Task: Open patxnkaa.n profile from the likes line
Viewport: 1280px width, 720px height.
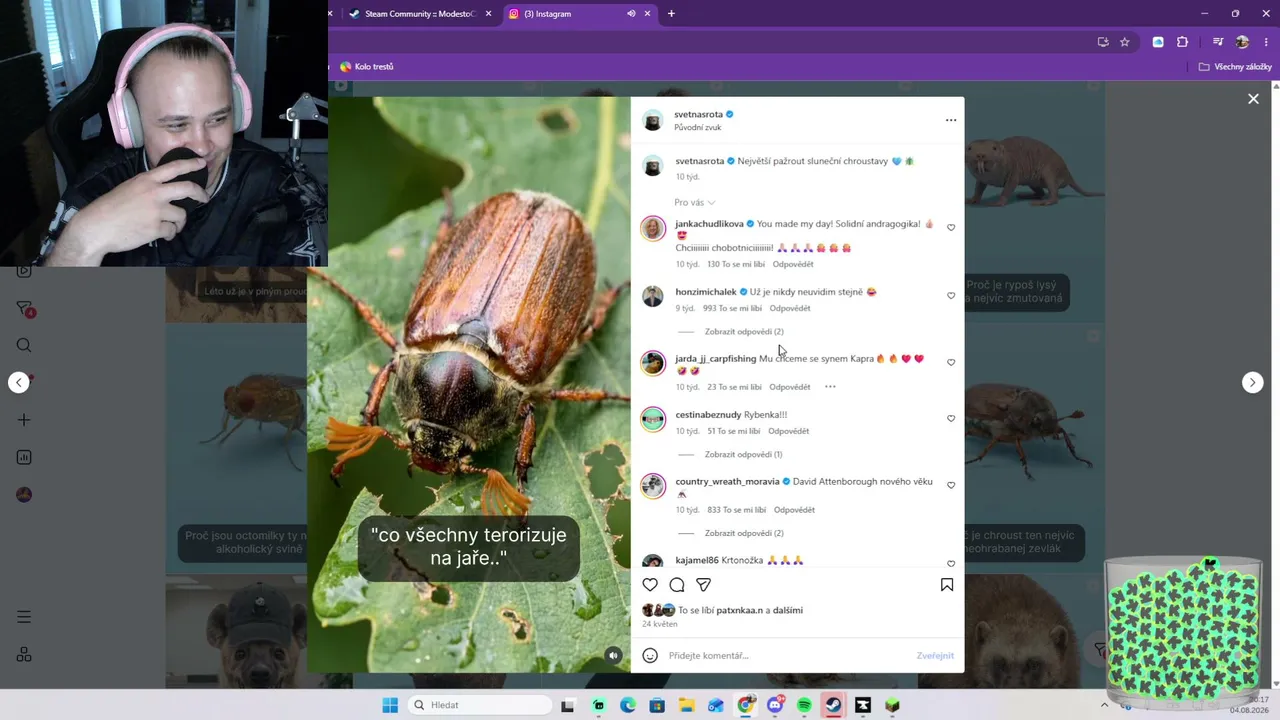Action: point(739,610)
